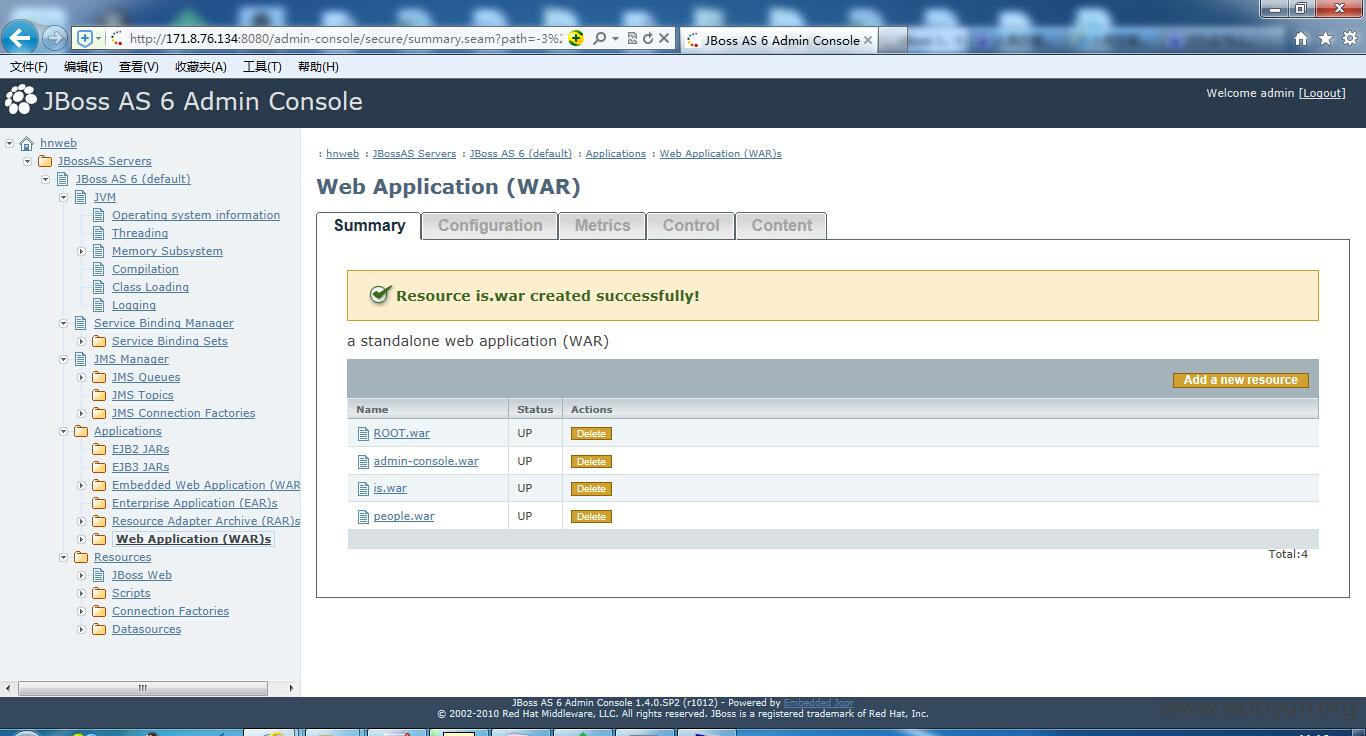Delete the admin-console.war application
1366x736 pixels.
pyautogui.click(x=591, y=462)
